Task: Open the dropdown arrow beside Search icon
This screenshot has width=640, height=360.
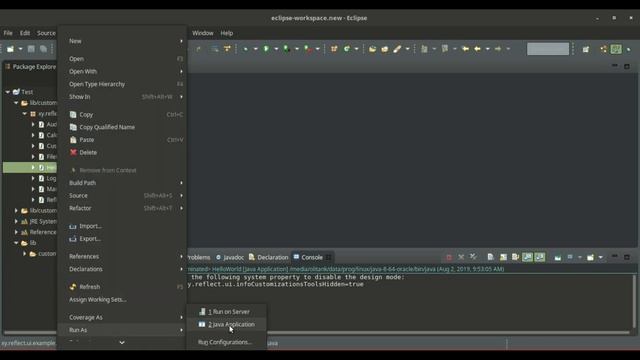Action: click(407, 49)
